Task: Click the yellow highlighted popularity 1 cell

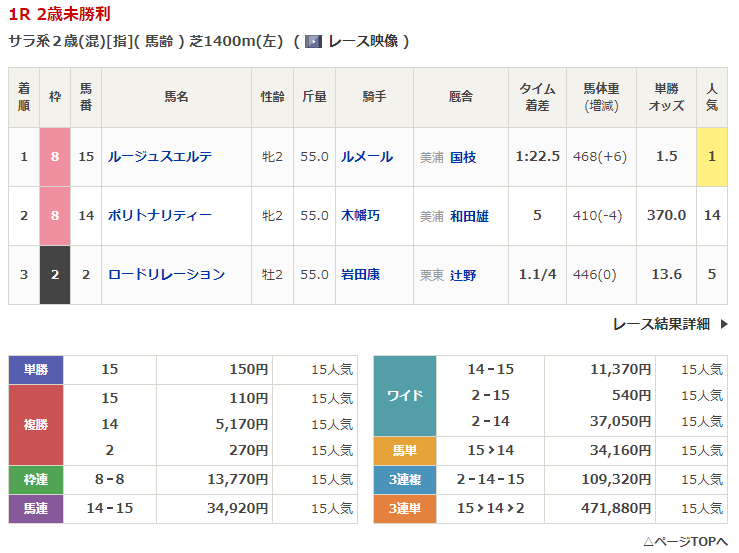Action: [x=712, y=156]
